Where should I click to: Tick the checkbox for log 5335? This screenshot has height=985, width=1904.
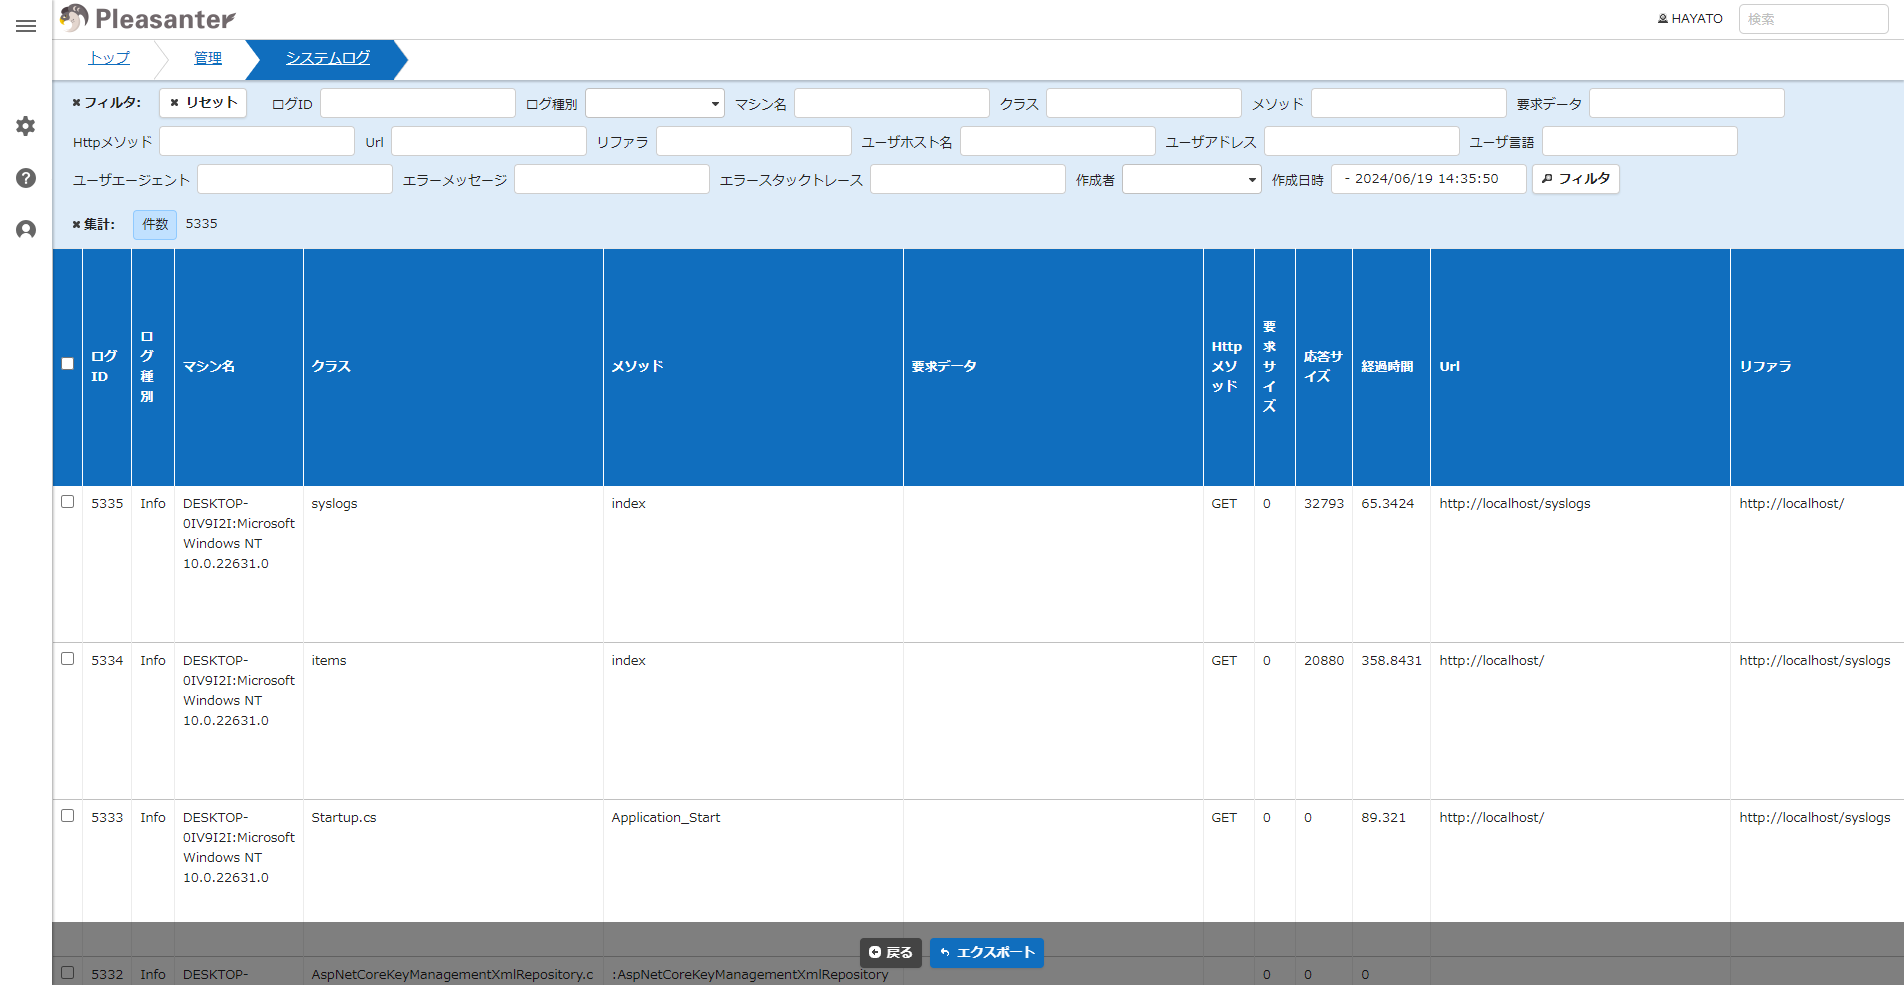tap(68, 502)
